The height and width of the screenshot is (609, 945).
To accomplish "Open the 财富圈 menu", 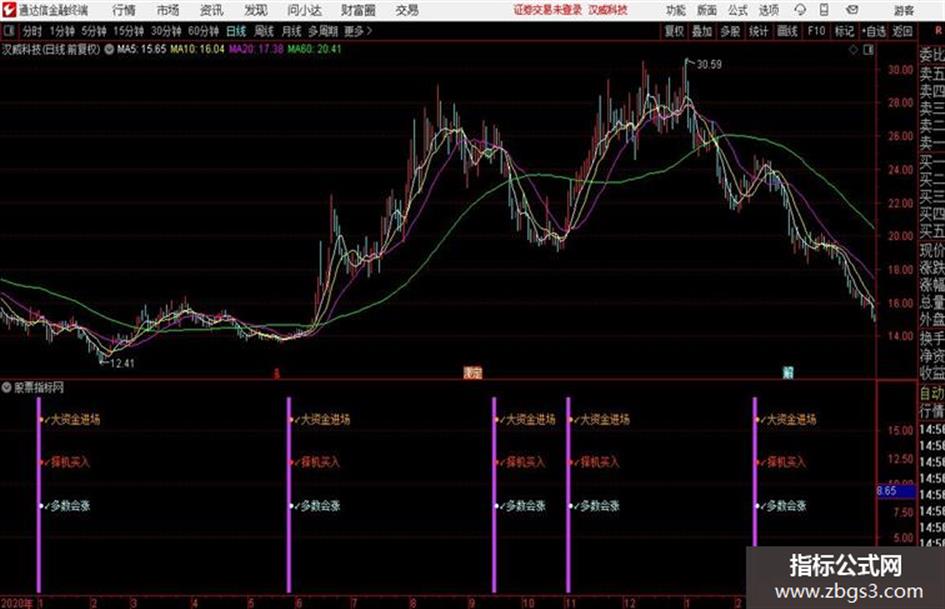I will coord(358,10).
